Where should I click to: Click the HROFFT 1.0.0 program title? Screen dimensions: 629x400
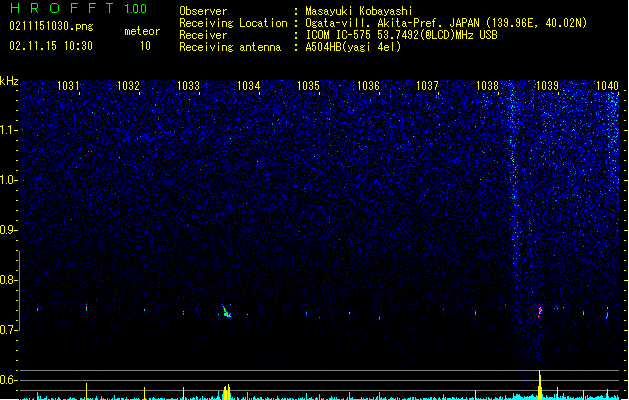[78, 8]
